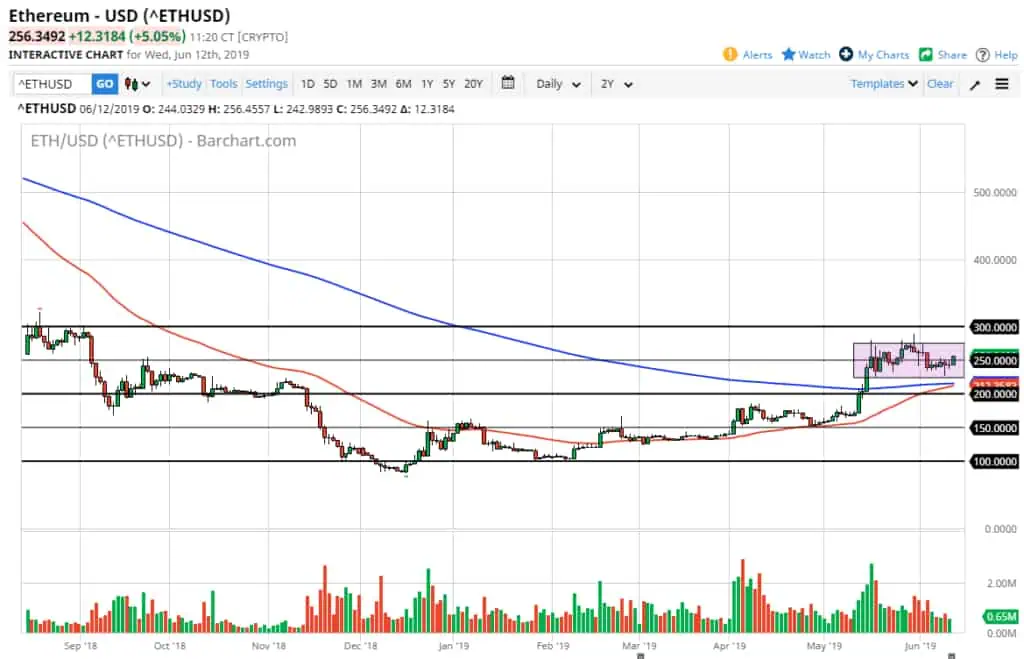1024x659 pixels.
Task: Click the pencil annotation tool icon
Action: 974,84
